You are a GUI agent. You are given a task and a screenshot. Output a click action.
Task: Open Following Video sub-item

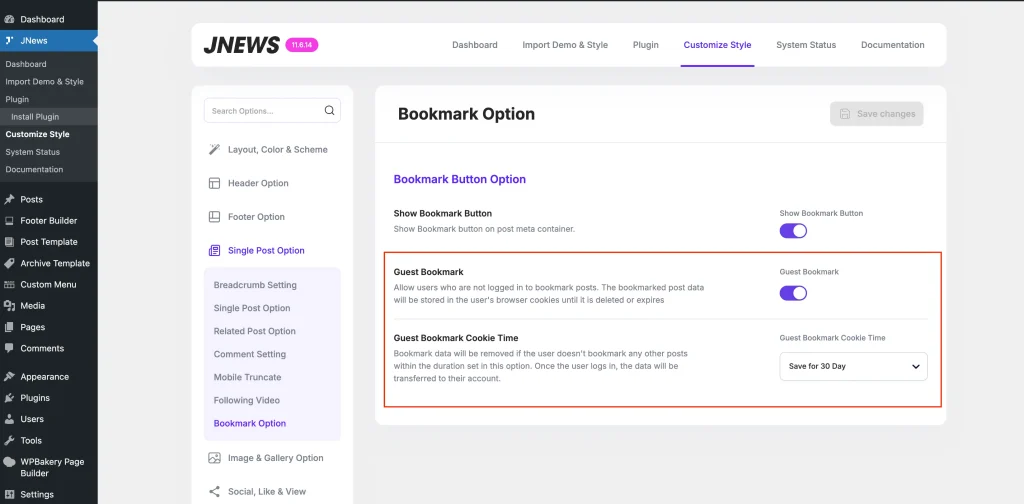pyautogui.click(x=246, y=400)
